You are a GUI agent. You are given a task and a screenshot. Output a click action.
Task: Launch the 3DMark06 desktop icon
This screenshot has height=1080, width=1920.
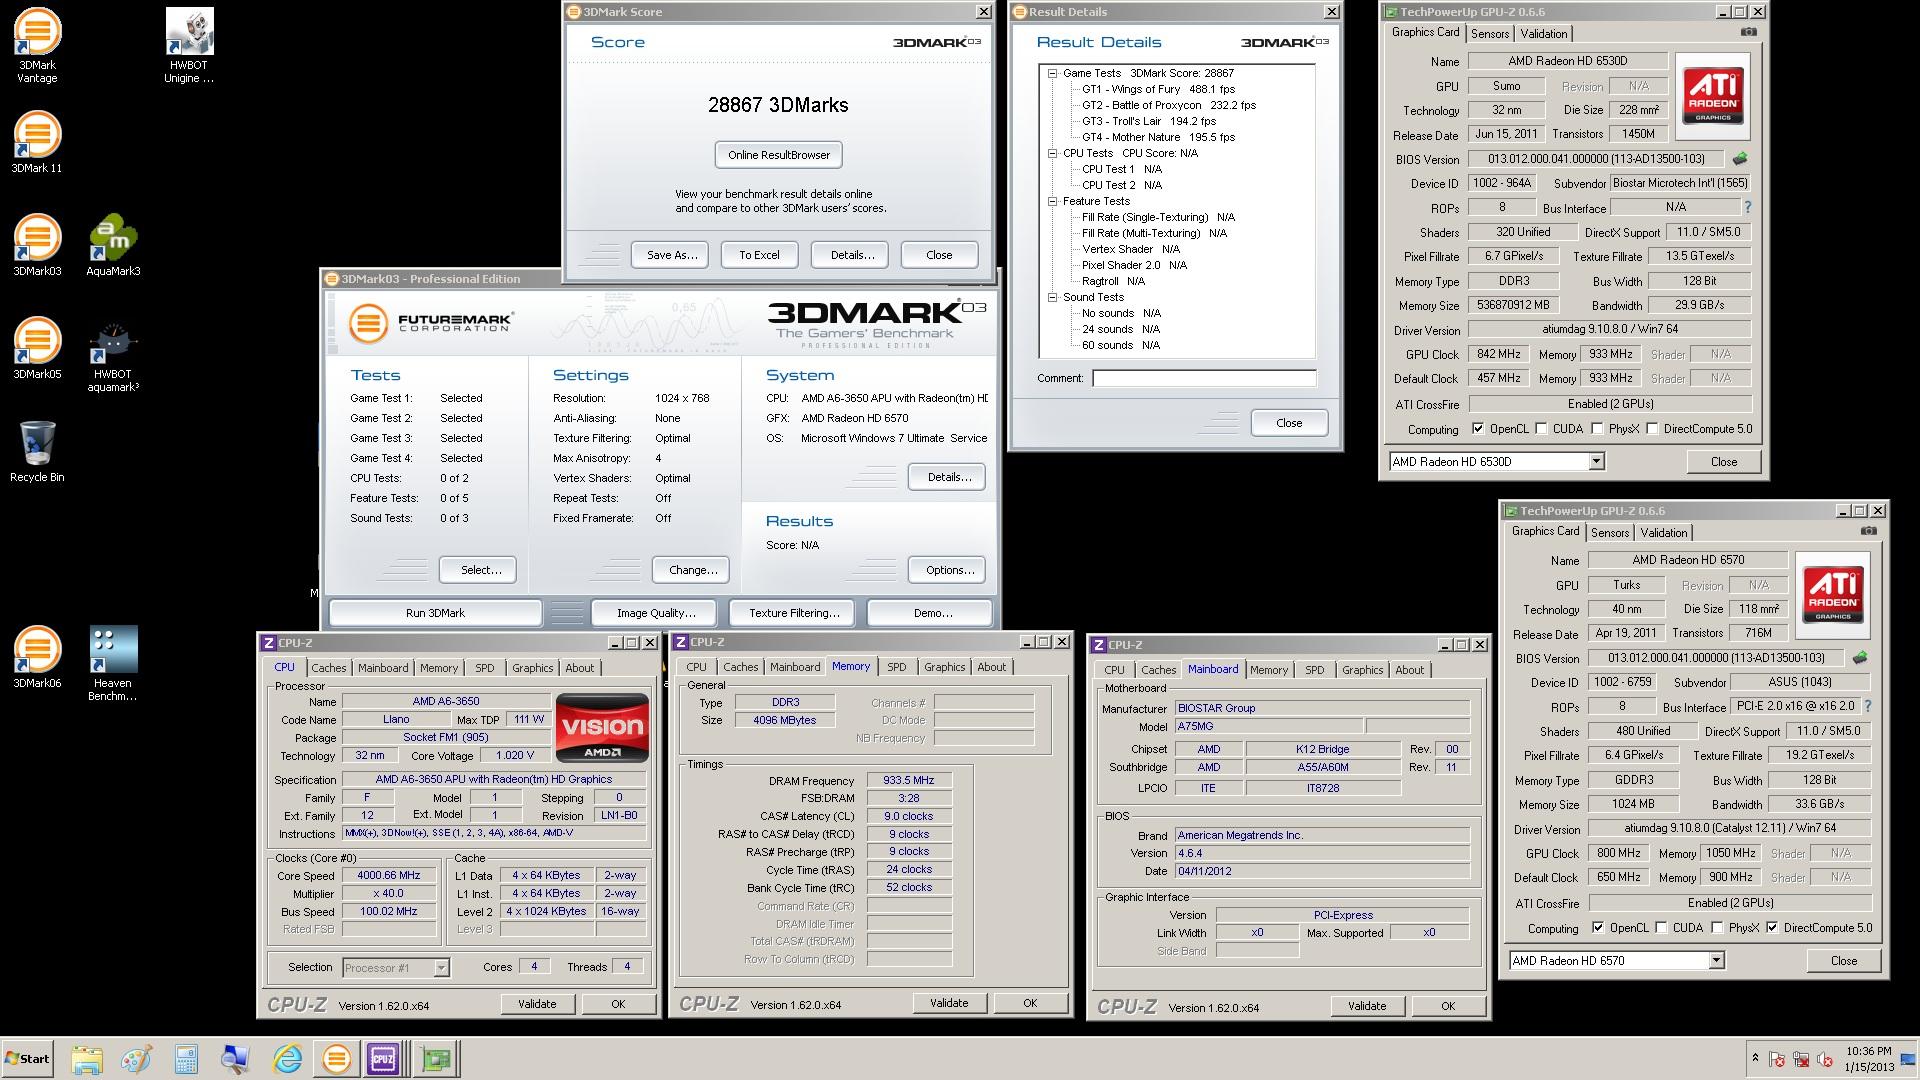pyautogui.click(x=37, y=657)
